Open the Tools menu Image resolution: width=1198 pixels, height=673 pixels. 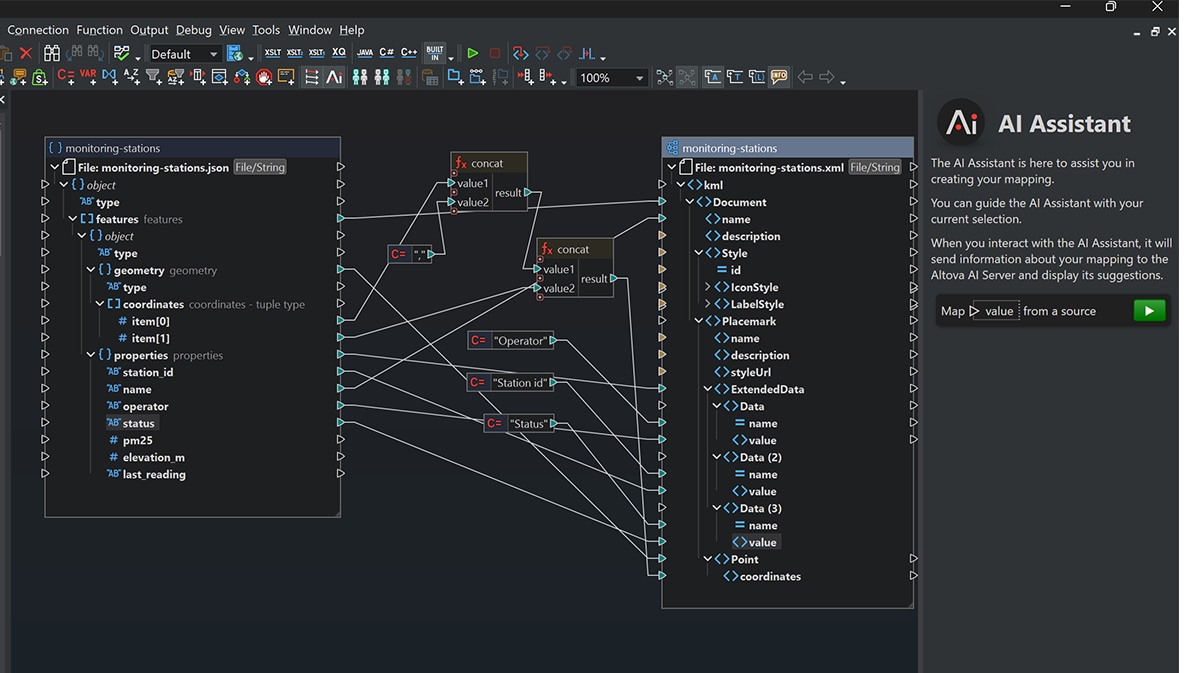pyautogui.click(x=266, y=30)
